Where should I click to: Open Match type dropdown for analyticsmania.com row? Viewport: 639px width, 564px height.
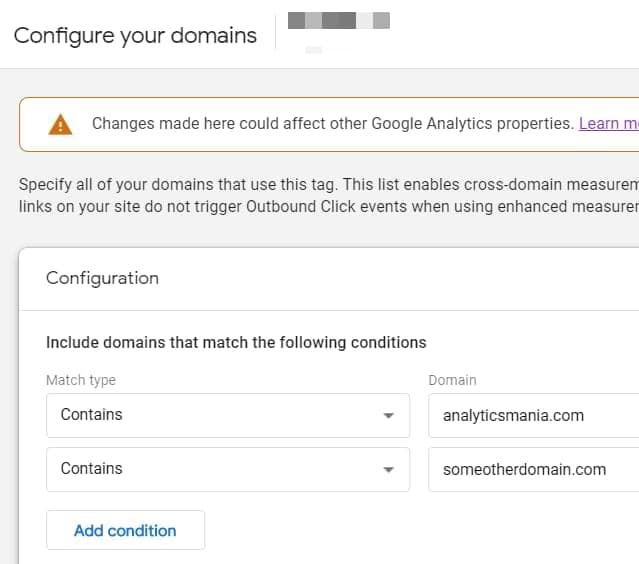227,415
